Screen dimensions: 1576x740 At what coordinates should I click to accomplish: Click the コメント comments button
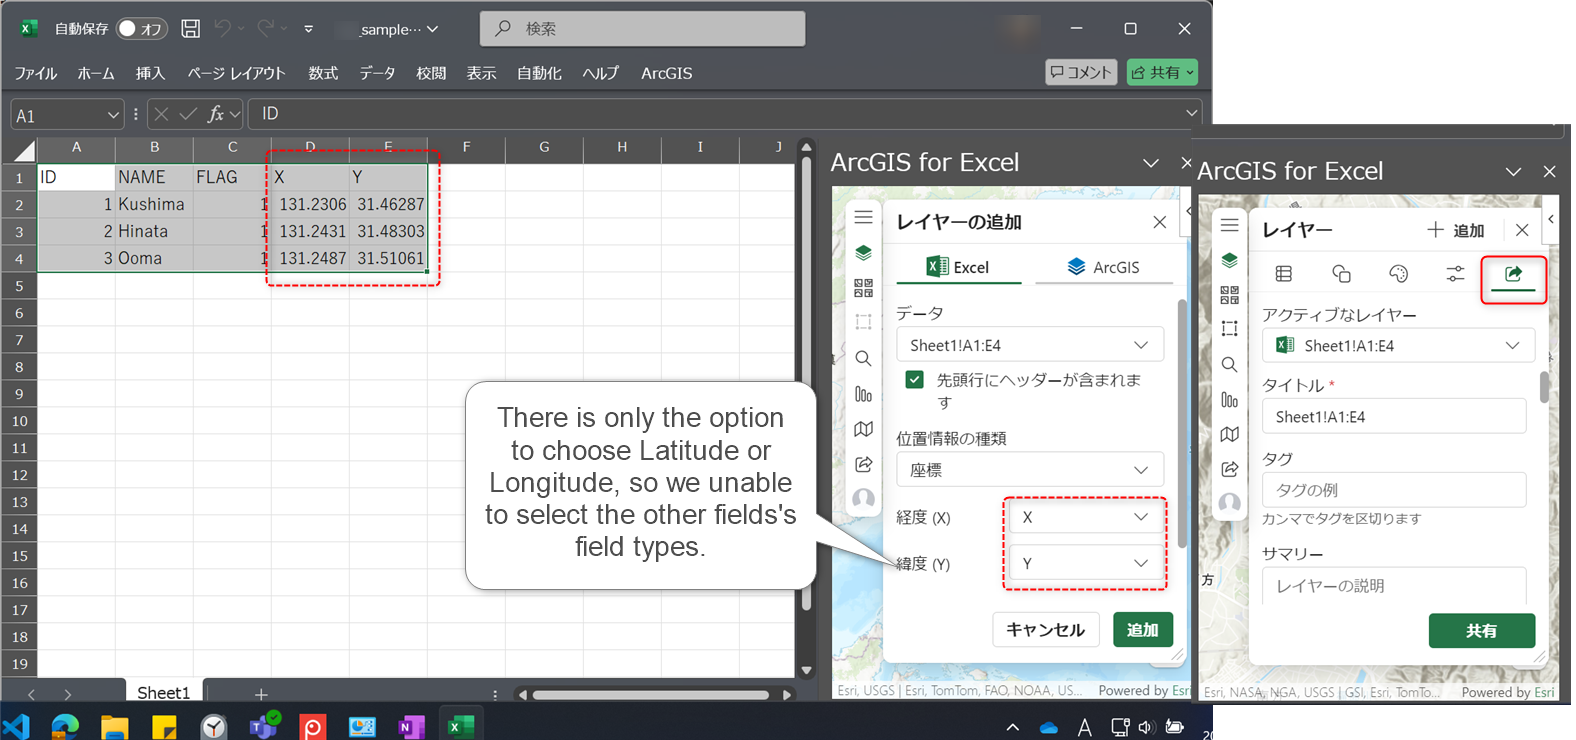point(1081,72)
